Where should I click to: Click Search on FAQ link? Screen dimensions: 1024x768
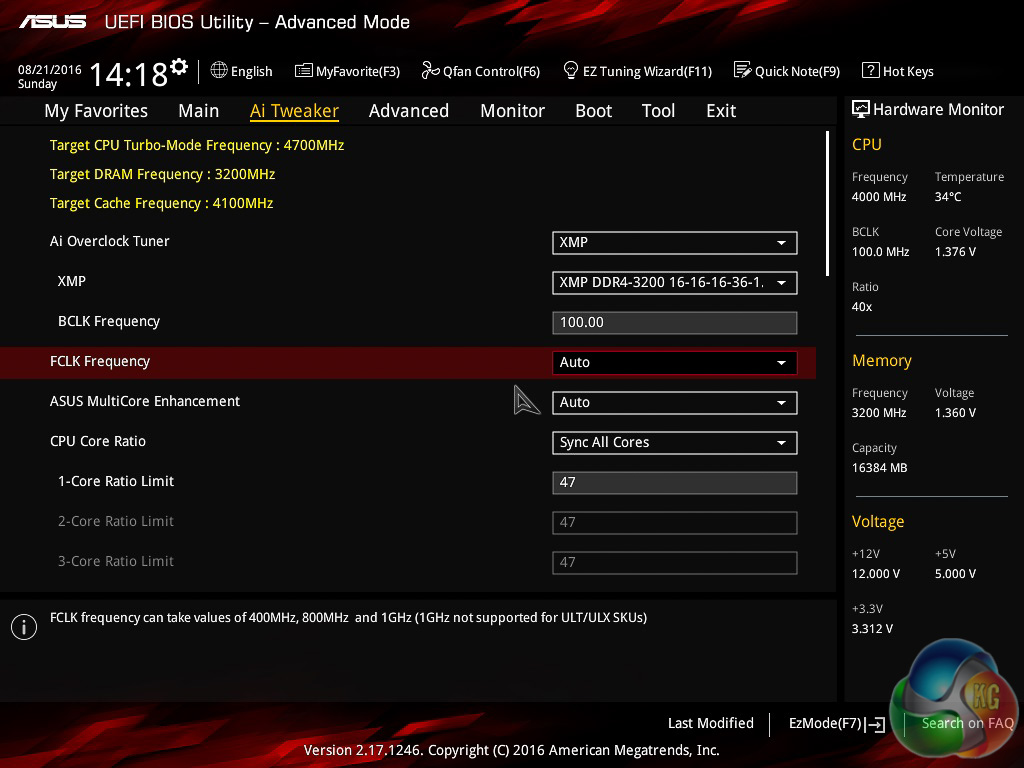[967, 723]
